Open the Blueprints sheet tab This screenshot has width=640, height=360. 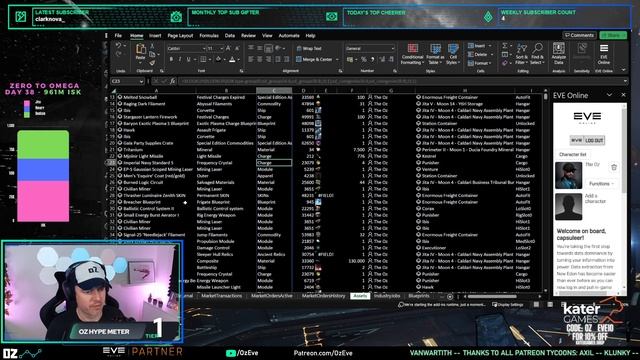(x=419, y=296)
